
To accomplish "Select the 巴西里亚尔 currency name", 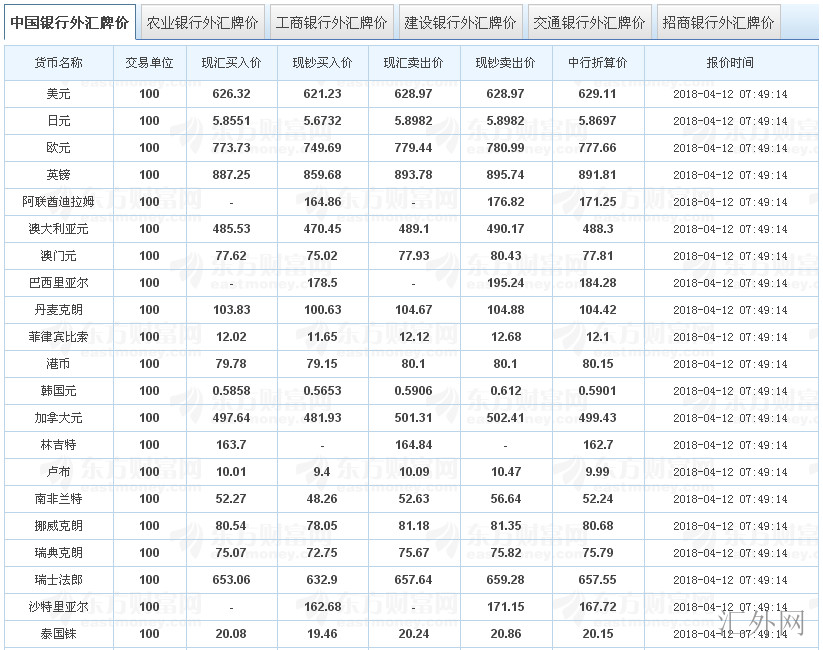I will (x=58, y=283).
